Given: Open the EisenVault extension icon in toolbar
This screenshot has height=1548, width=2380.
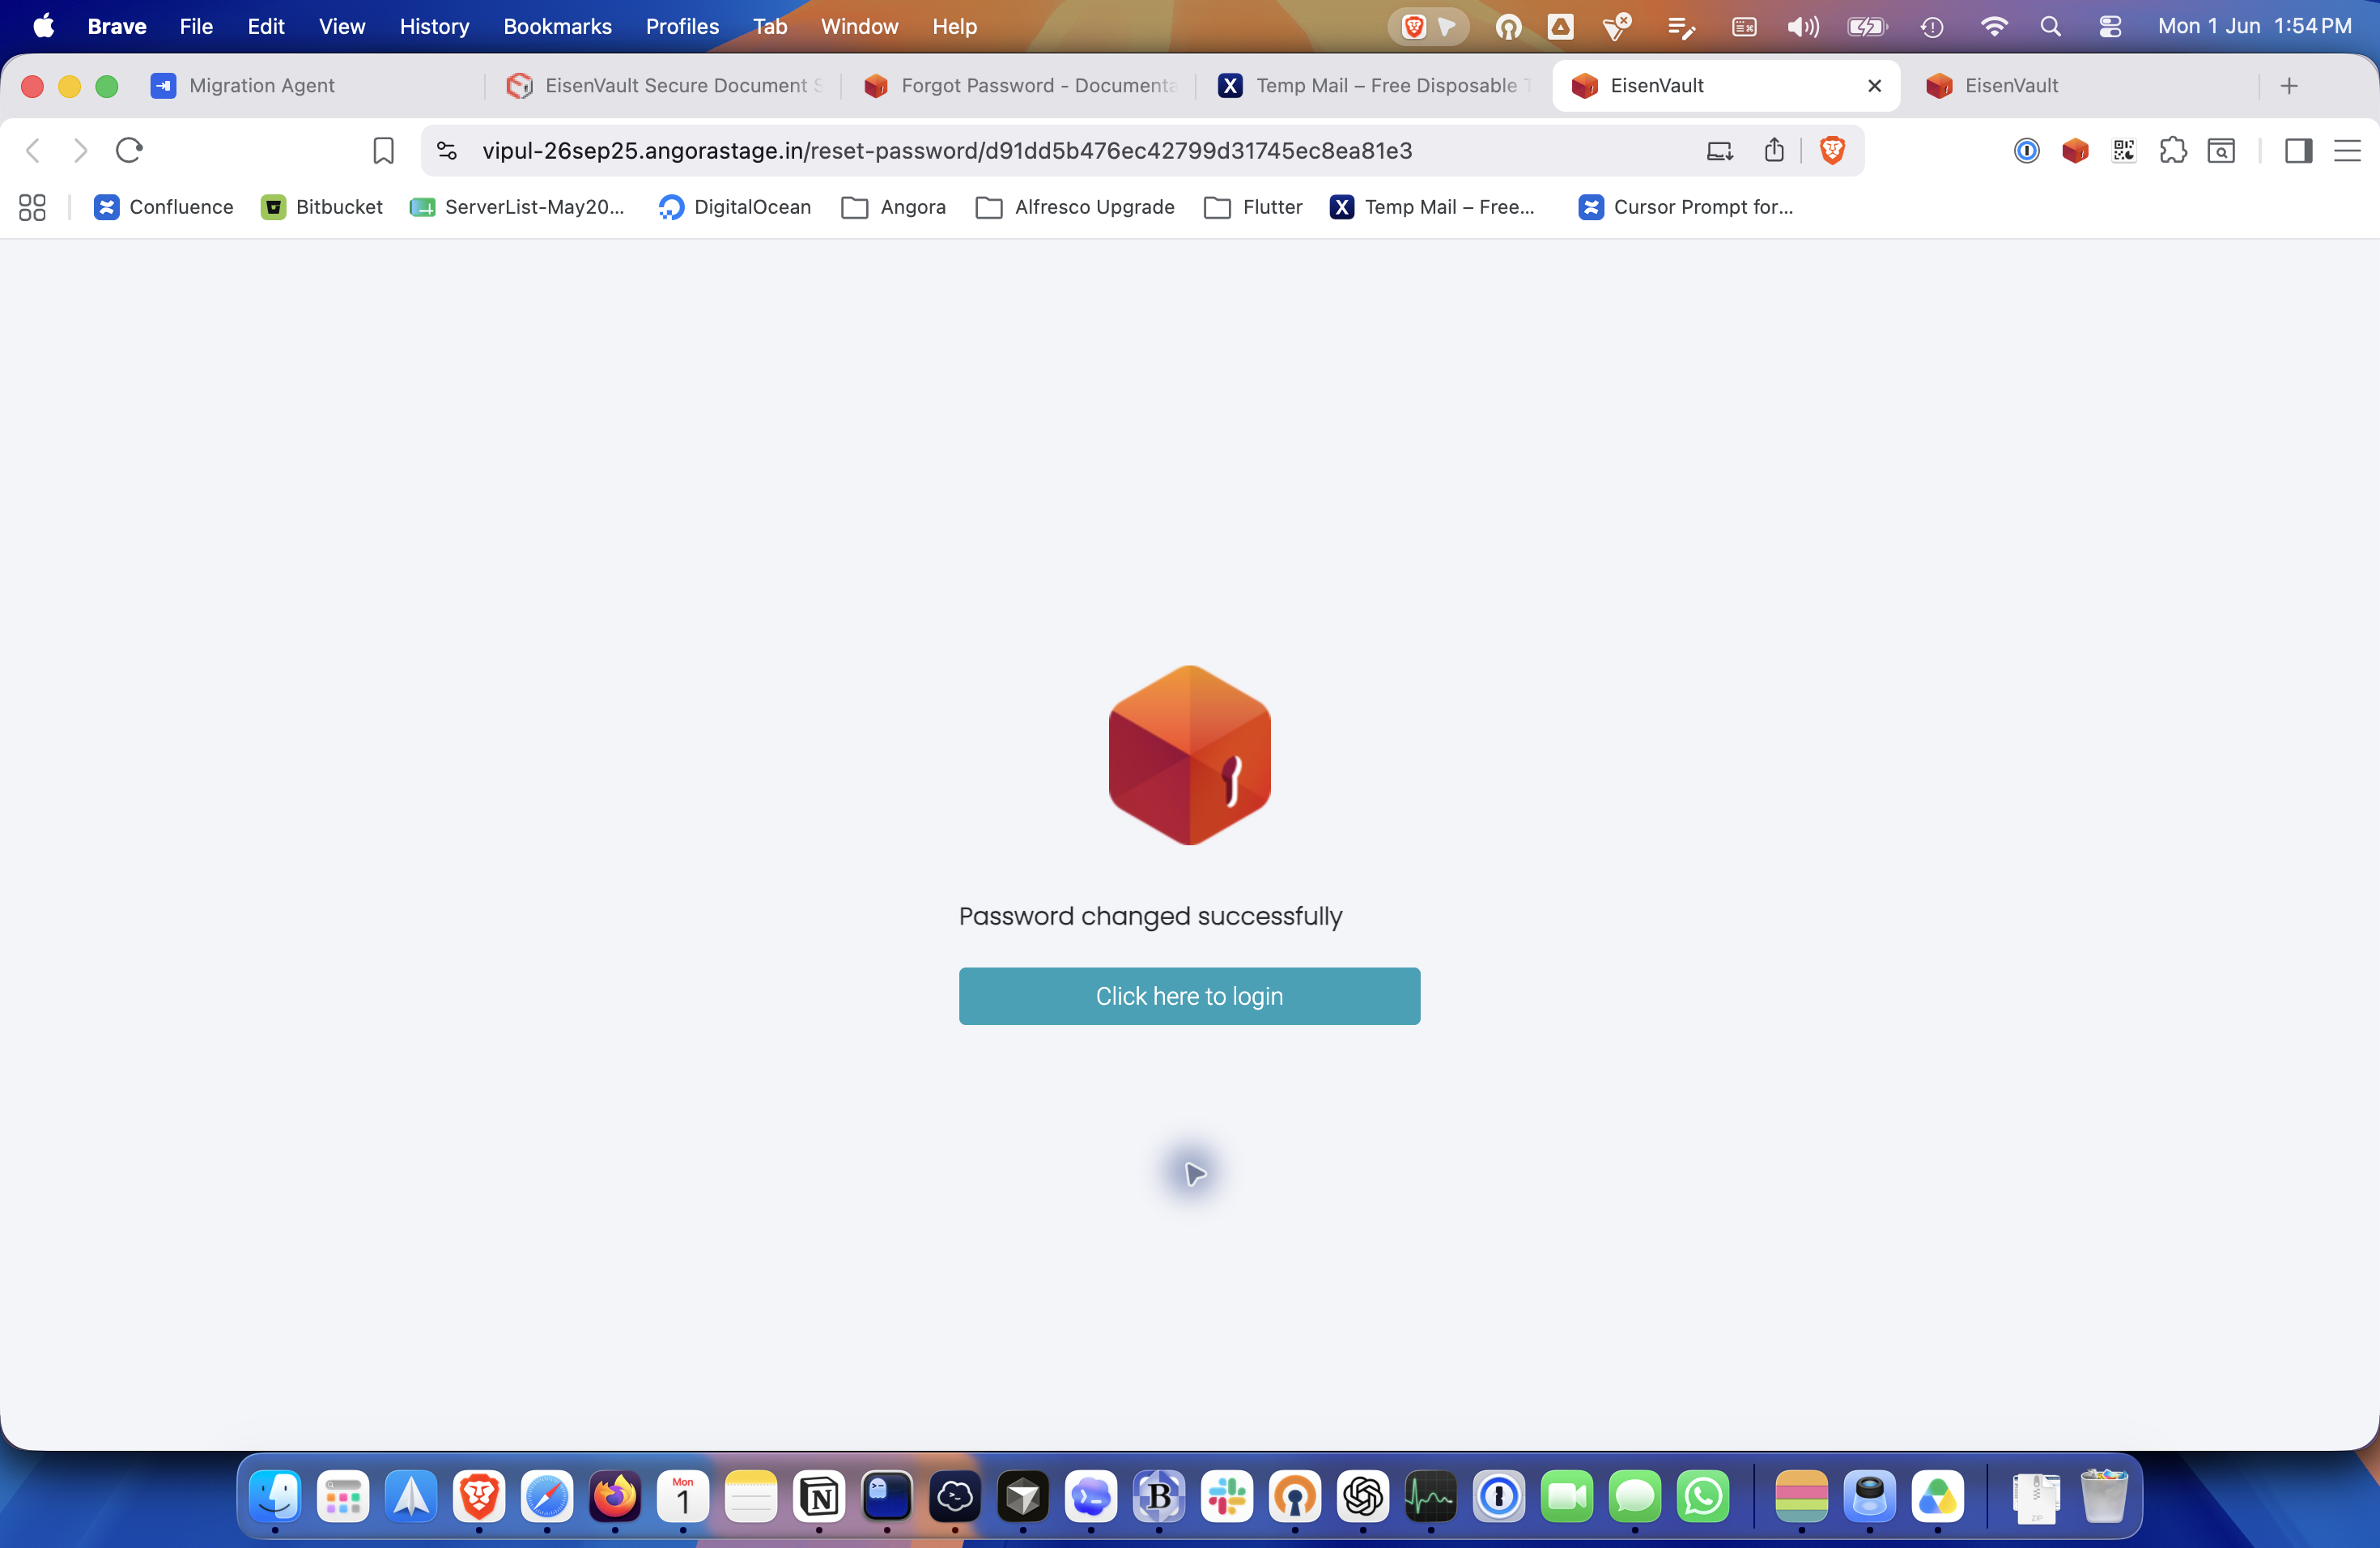Looking at the screenshot, I should [x=2075, y=151].
